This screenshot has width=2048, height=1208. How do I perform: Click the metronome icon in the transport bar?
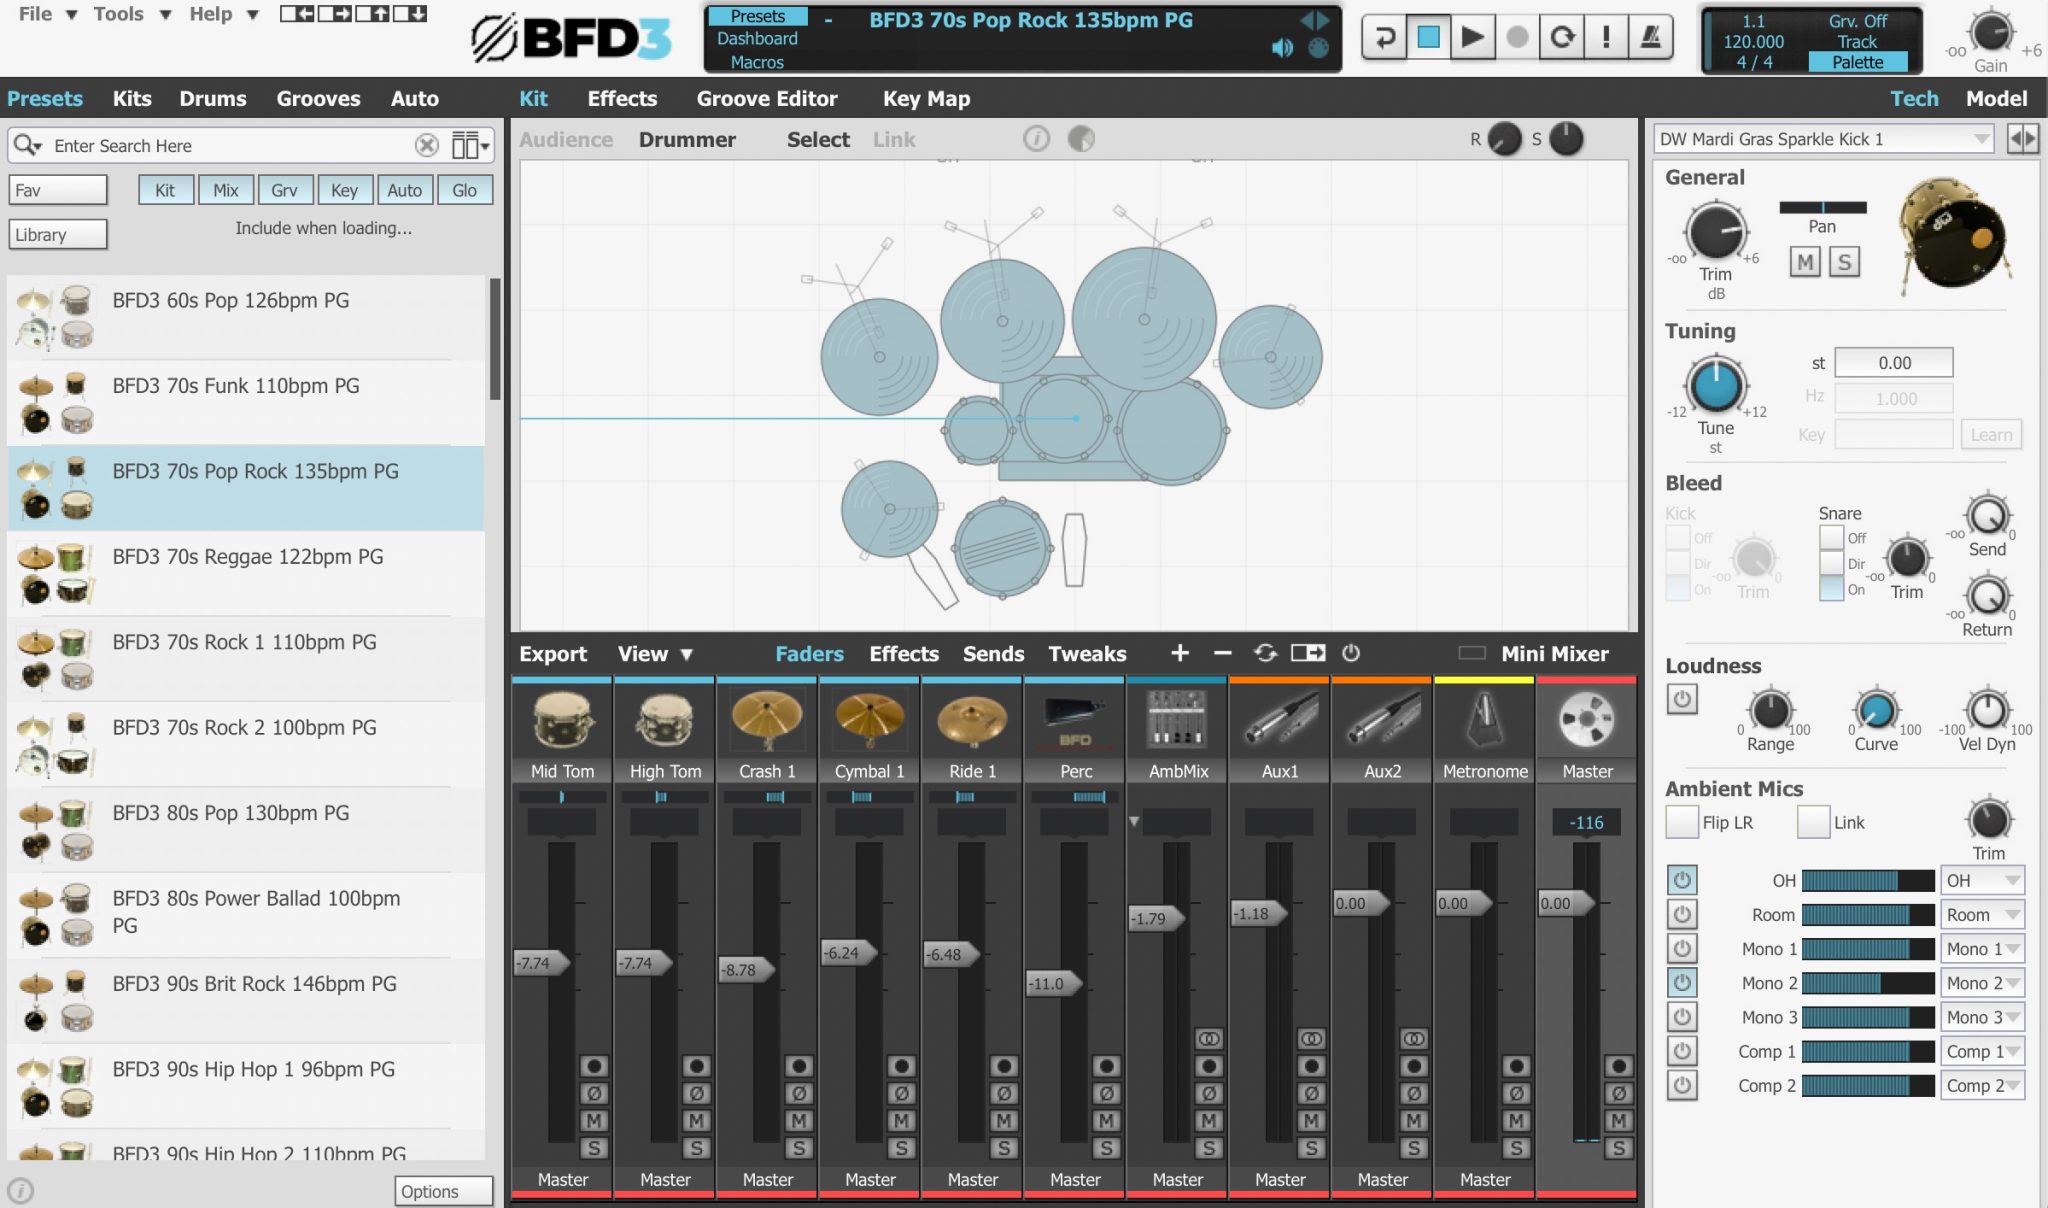1651,35
